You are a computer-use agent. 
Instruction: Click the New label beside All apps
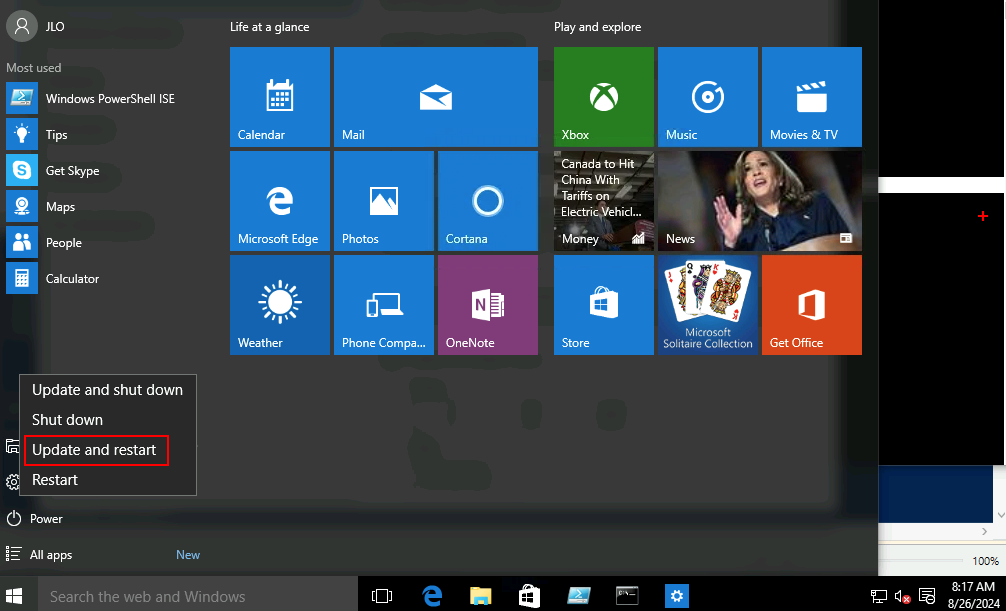tap(188, 555)
